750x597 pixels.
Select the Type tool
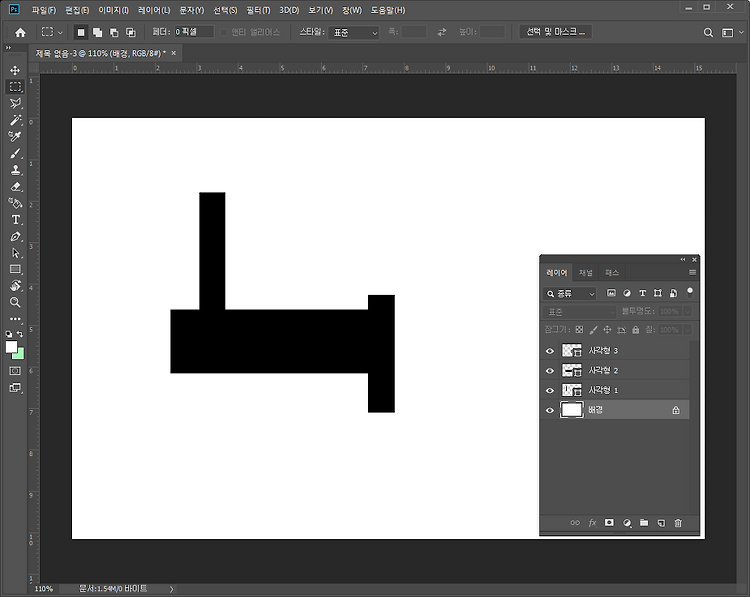[x=15, y=220]
